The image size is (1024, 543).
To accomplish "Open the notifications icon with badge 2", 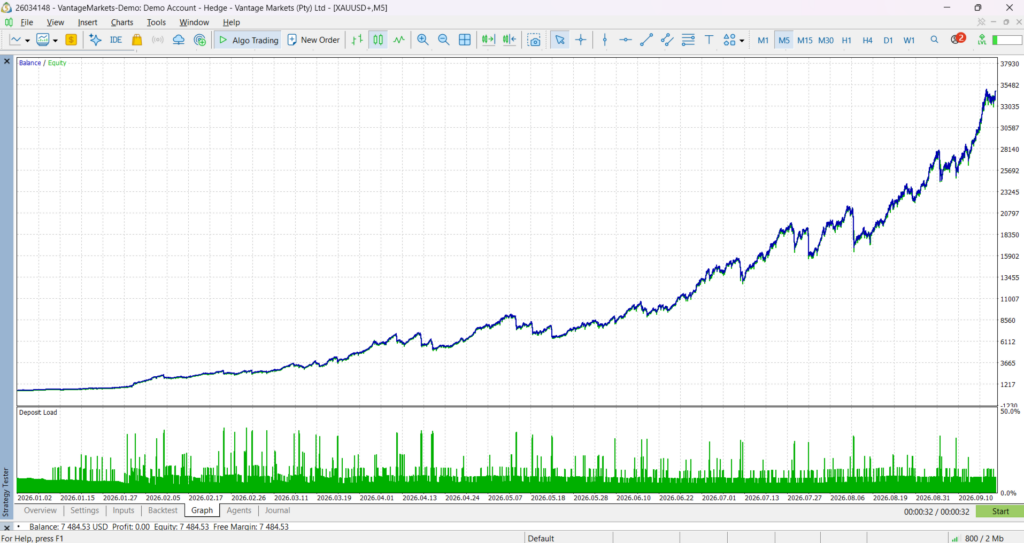I will [957, 39].
